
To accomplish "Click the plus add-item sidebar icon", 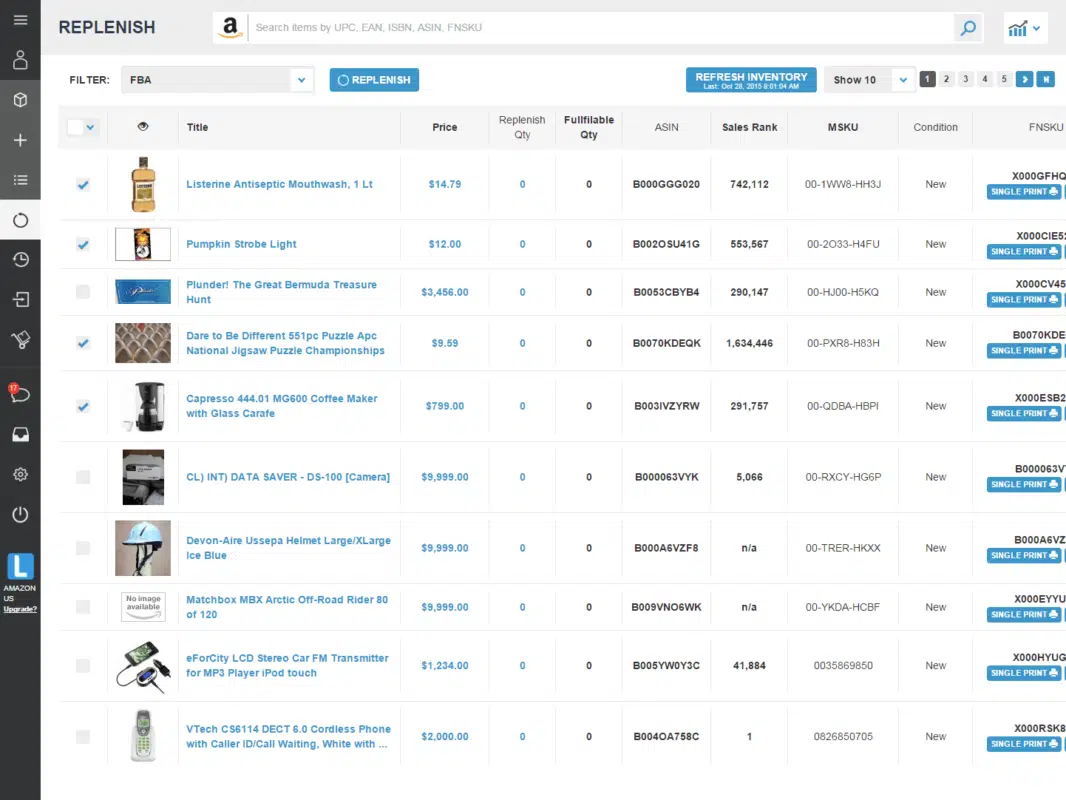I will coord(20,140).
